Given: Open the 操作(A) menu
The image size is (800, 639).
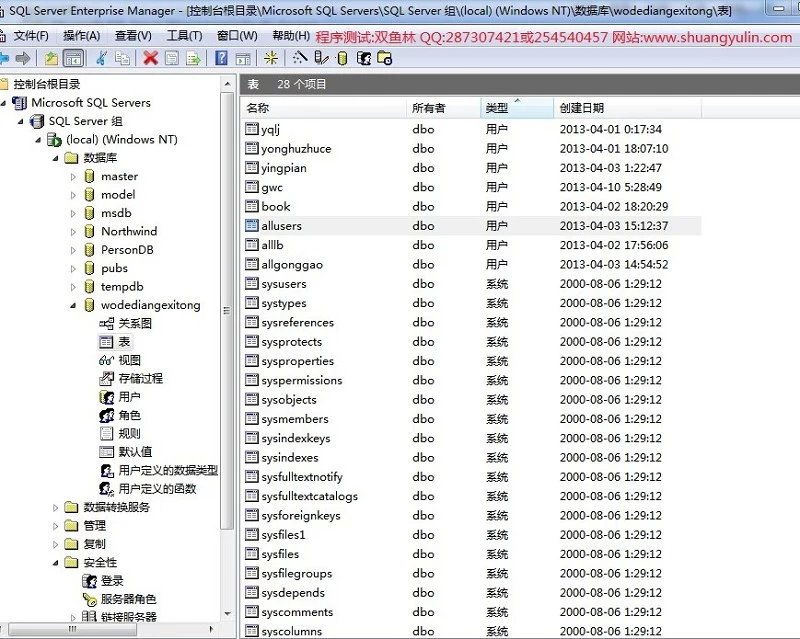Looking at the screenshot, I should pos(82,36).
